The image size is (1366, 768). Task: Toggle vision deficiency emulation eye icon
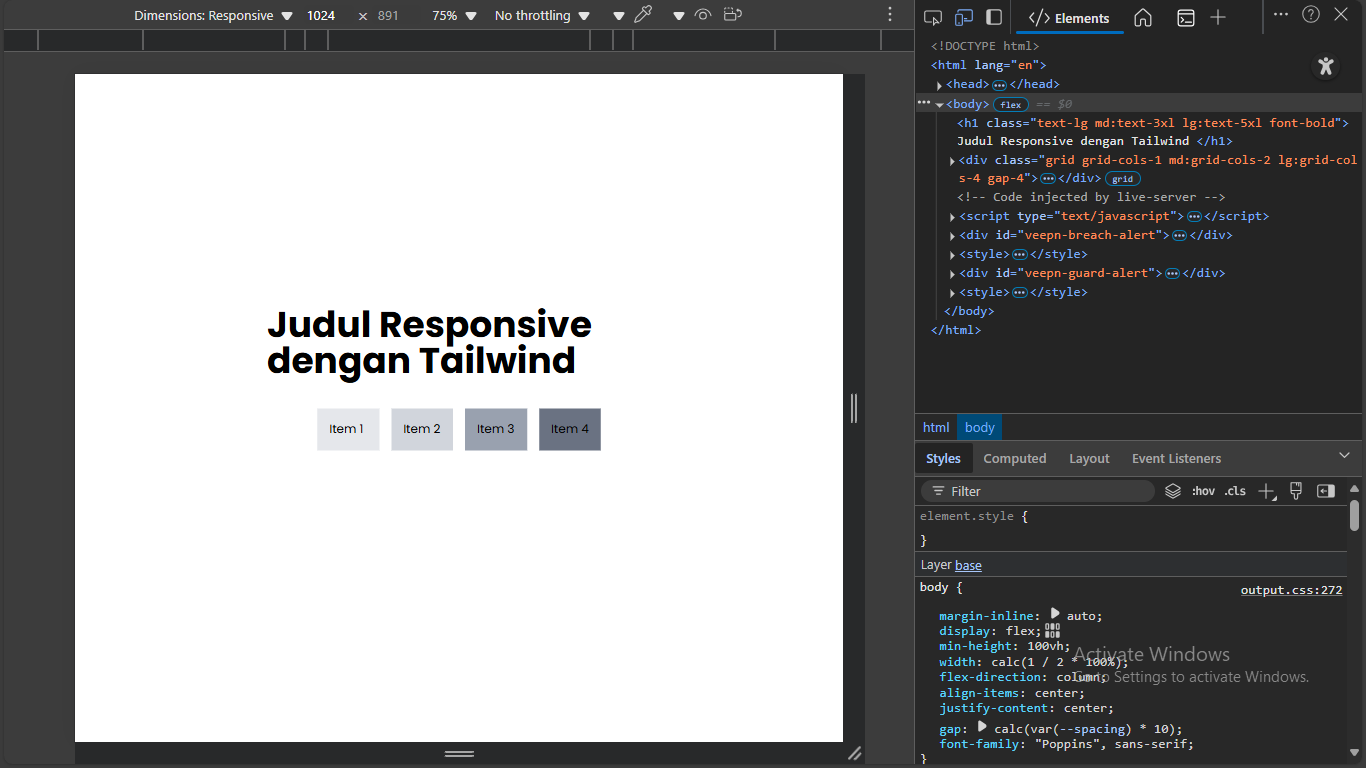click(703, 15)
